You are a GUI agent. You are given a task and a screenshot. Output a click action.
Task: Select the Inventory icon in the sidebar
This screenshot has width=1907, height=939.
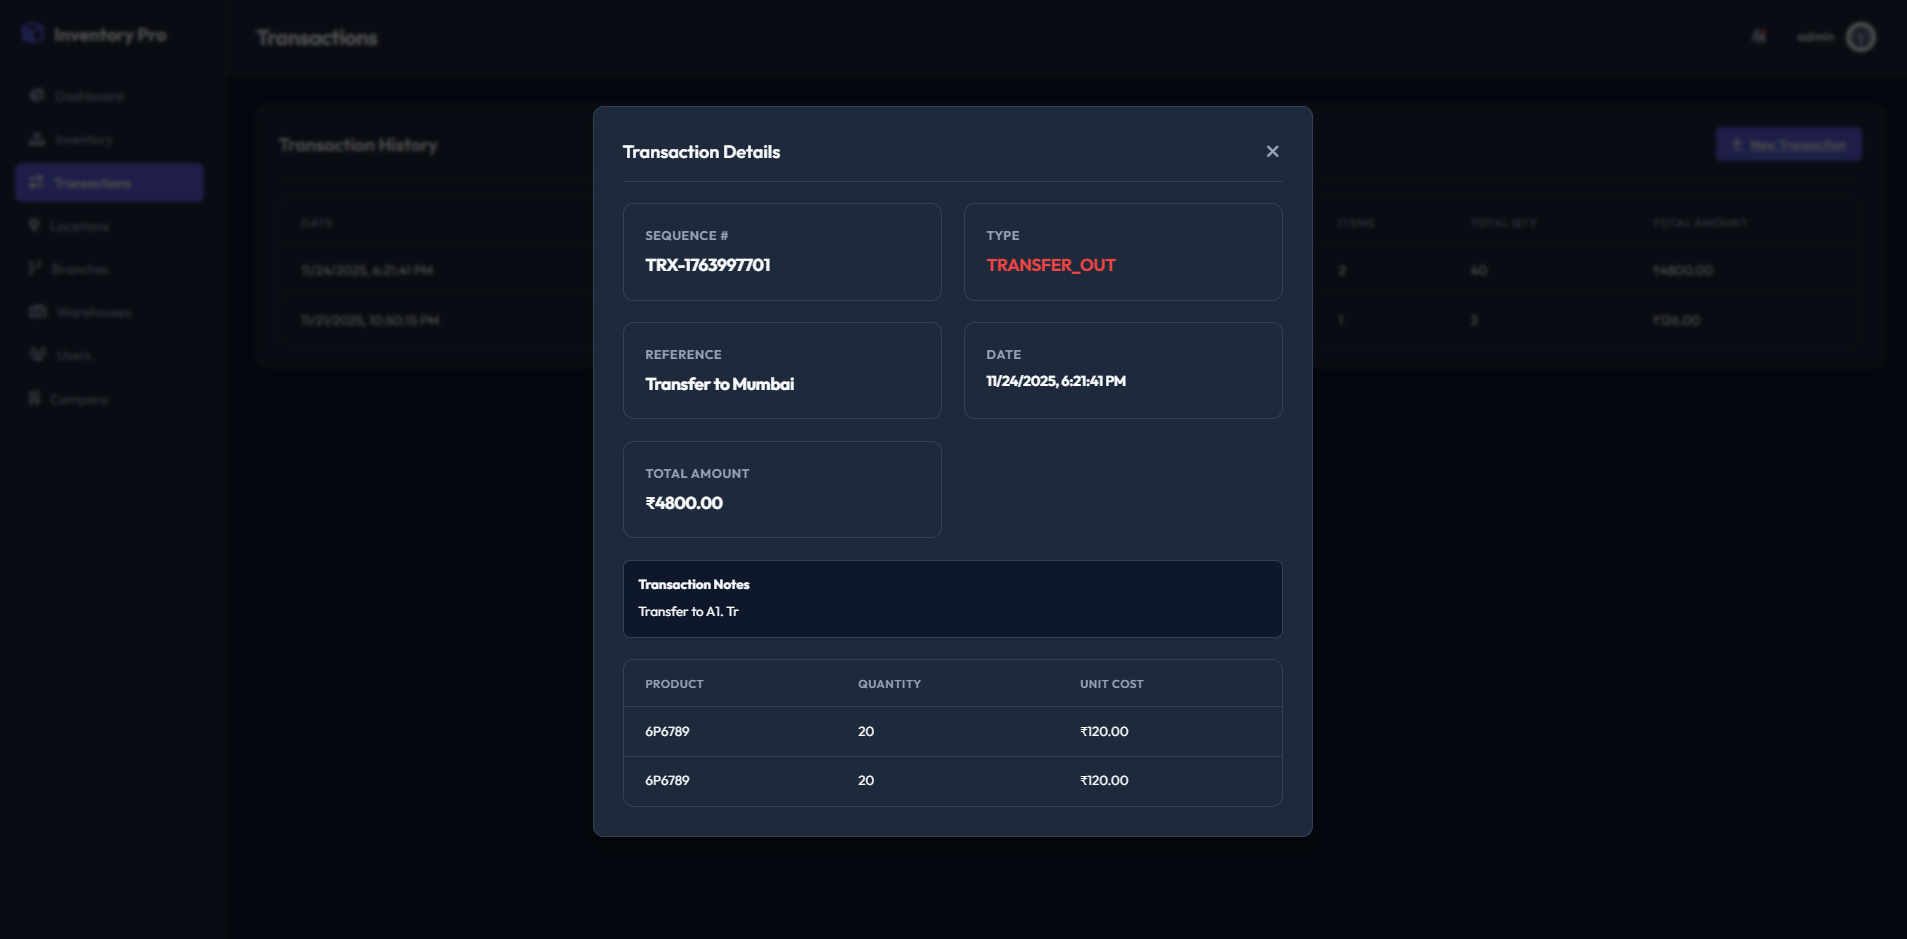(x=36, y=139)
